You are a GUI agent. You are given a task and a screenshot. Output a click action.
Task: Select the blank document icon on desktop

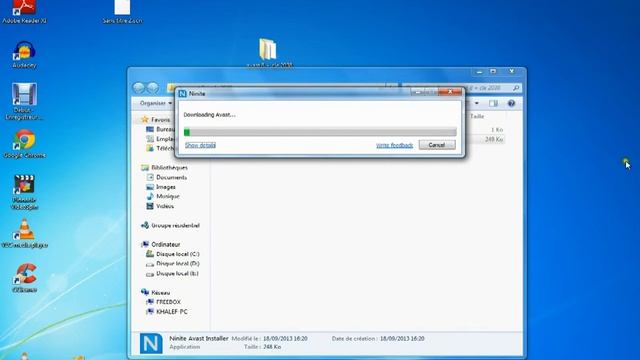coord(122,7)
